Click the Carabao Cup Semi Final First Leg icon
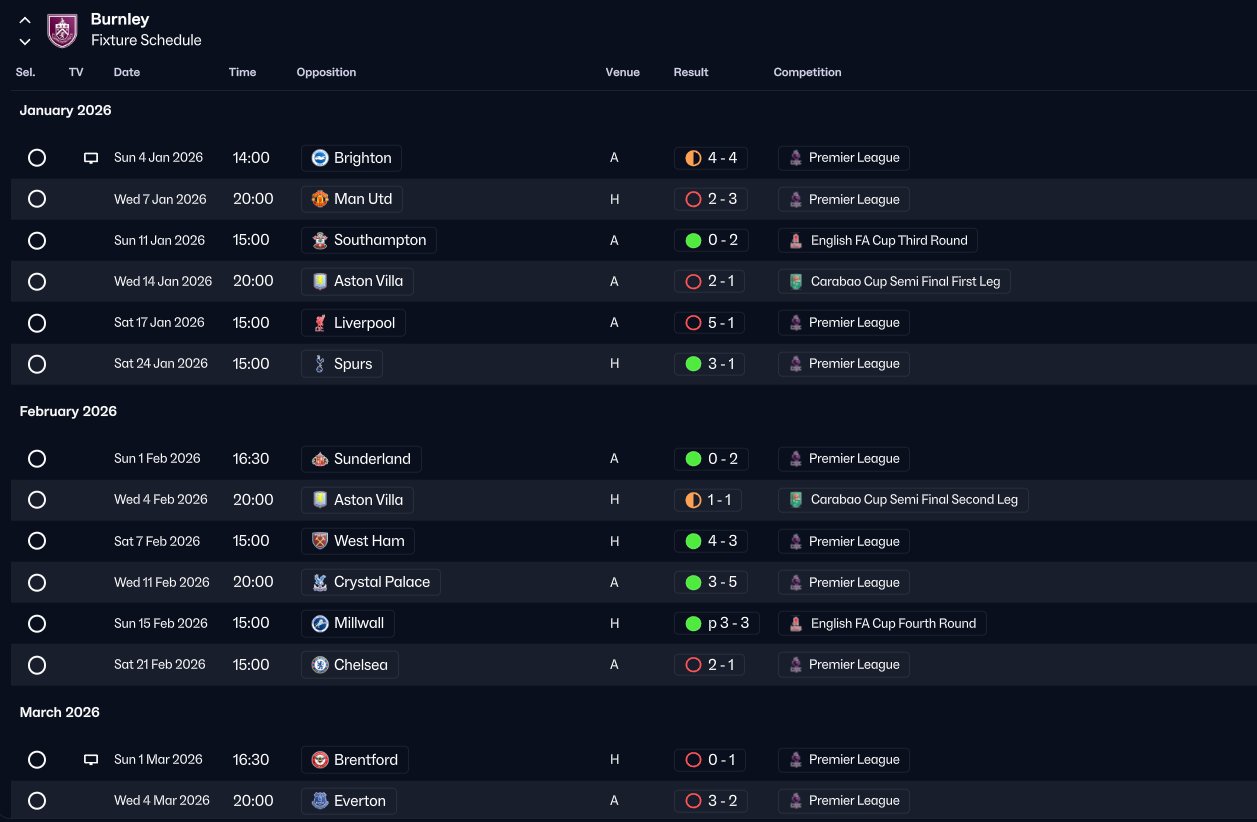Image resolution: width=1257 pixels, height=822 pixels. (795, 282)
